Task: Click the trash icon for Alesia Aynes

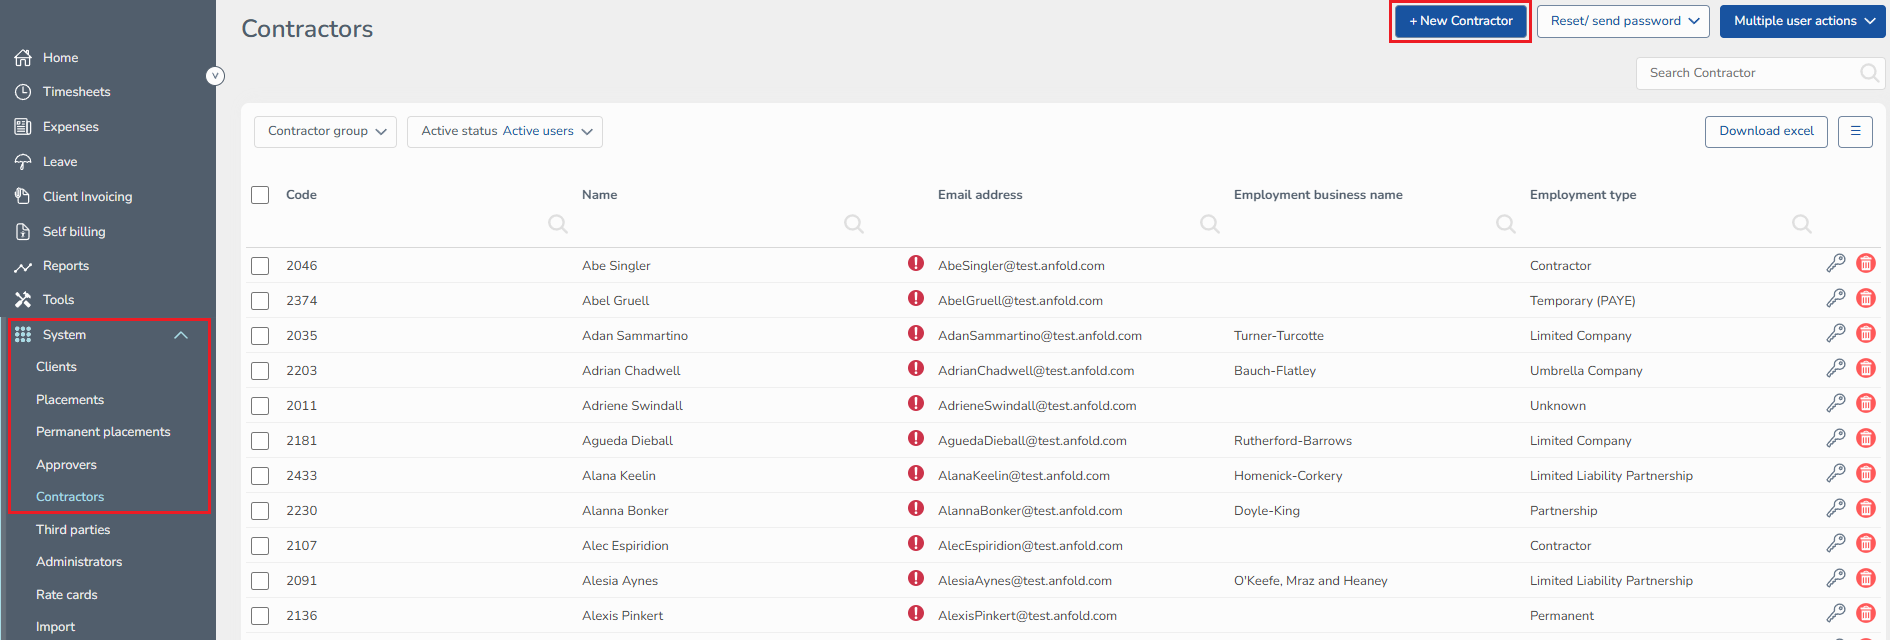Action: click(x=1866, y=578)
